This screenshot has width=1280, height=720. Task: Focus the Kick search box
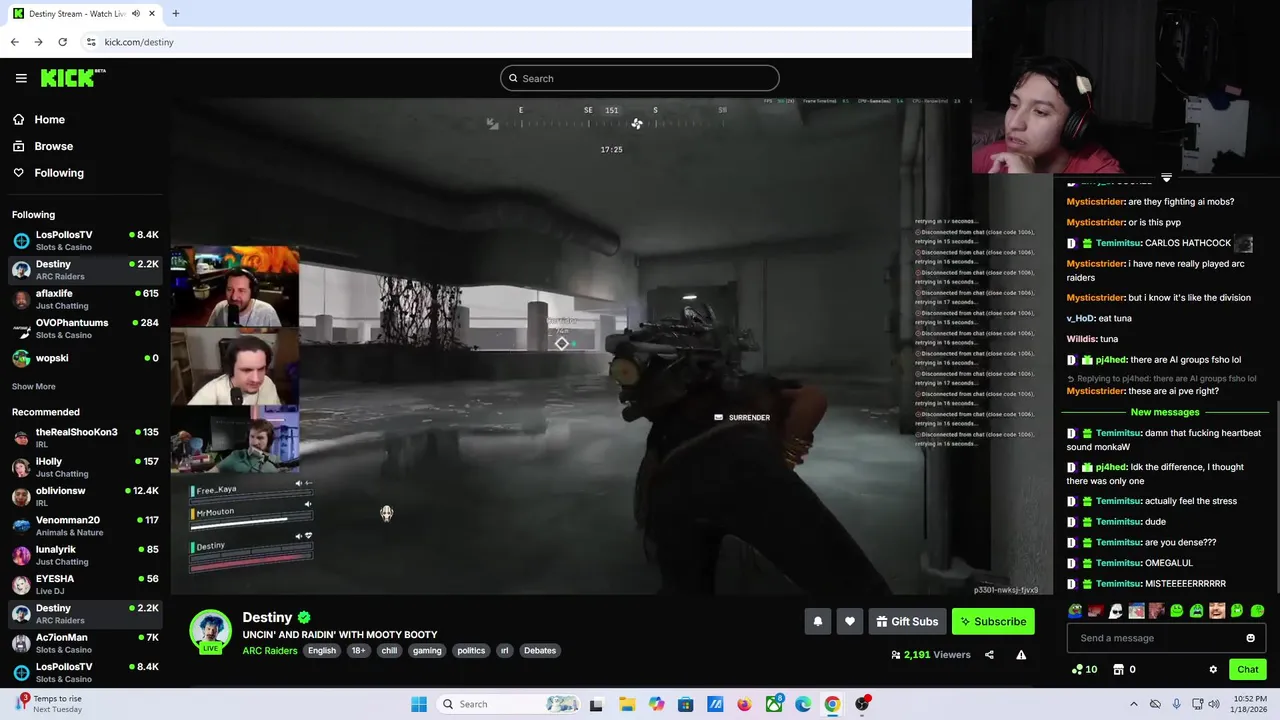click(640, 78)
